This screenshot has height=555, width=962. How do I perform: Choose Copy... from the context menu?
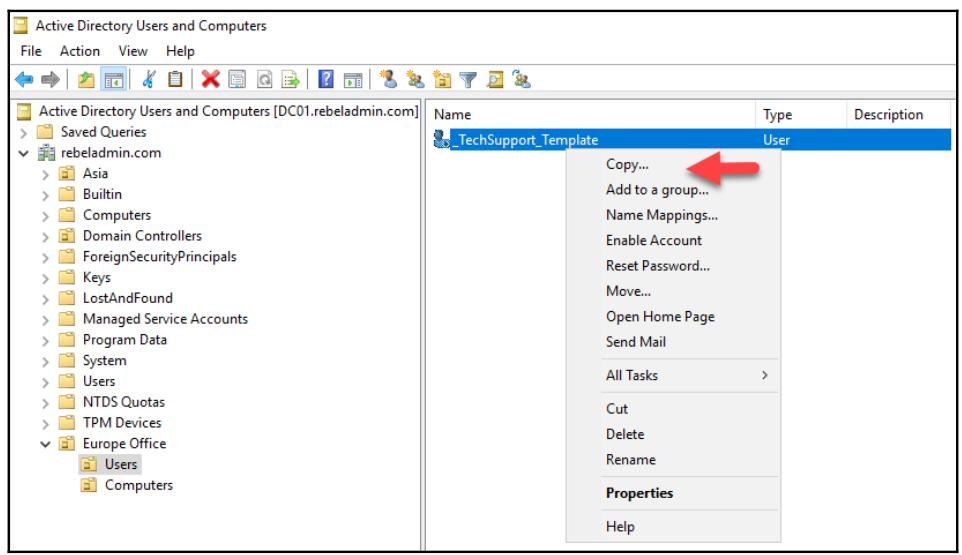(x=627, y=165)
